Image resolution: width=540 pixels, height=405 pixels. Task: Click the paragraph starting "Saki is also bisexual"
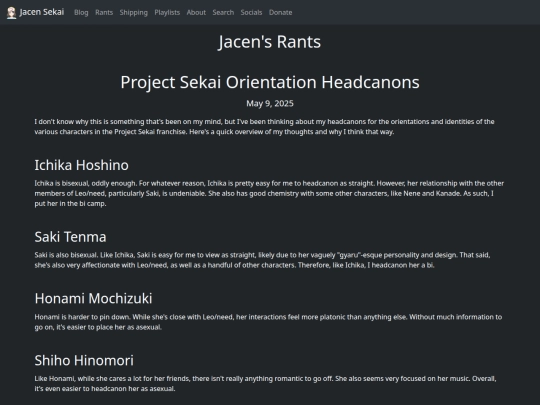point(262,260)
